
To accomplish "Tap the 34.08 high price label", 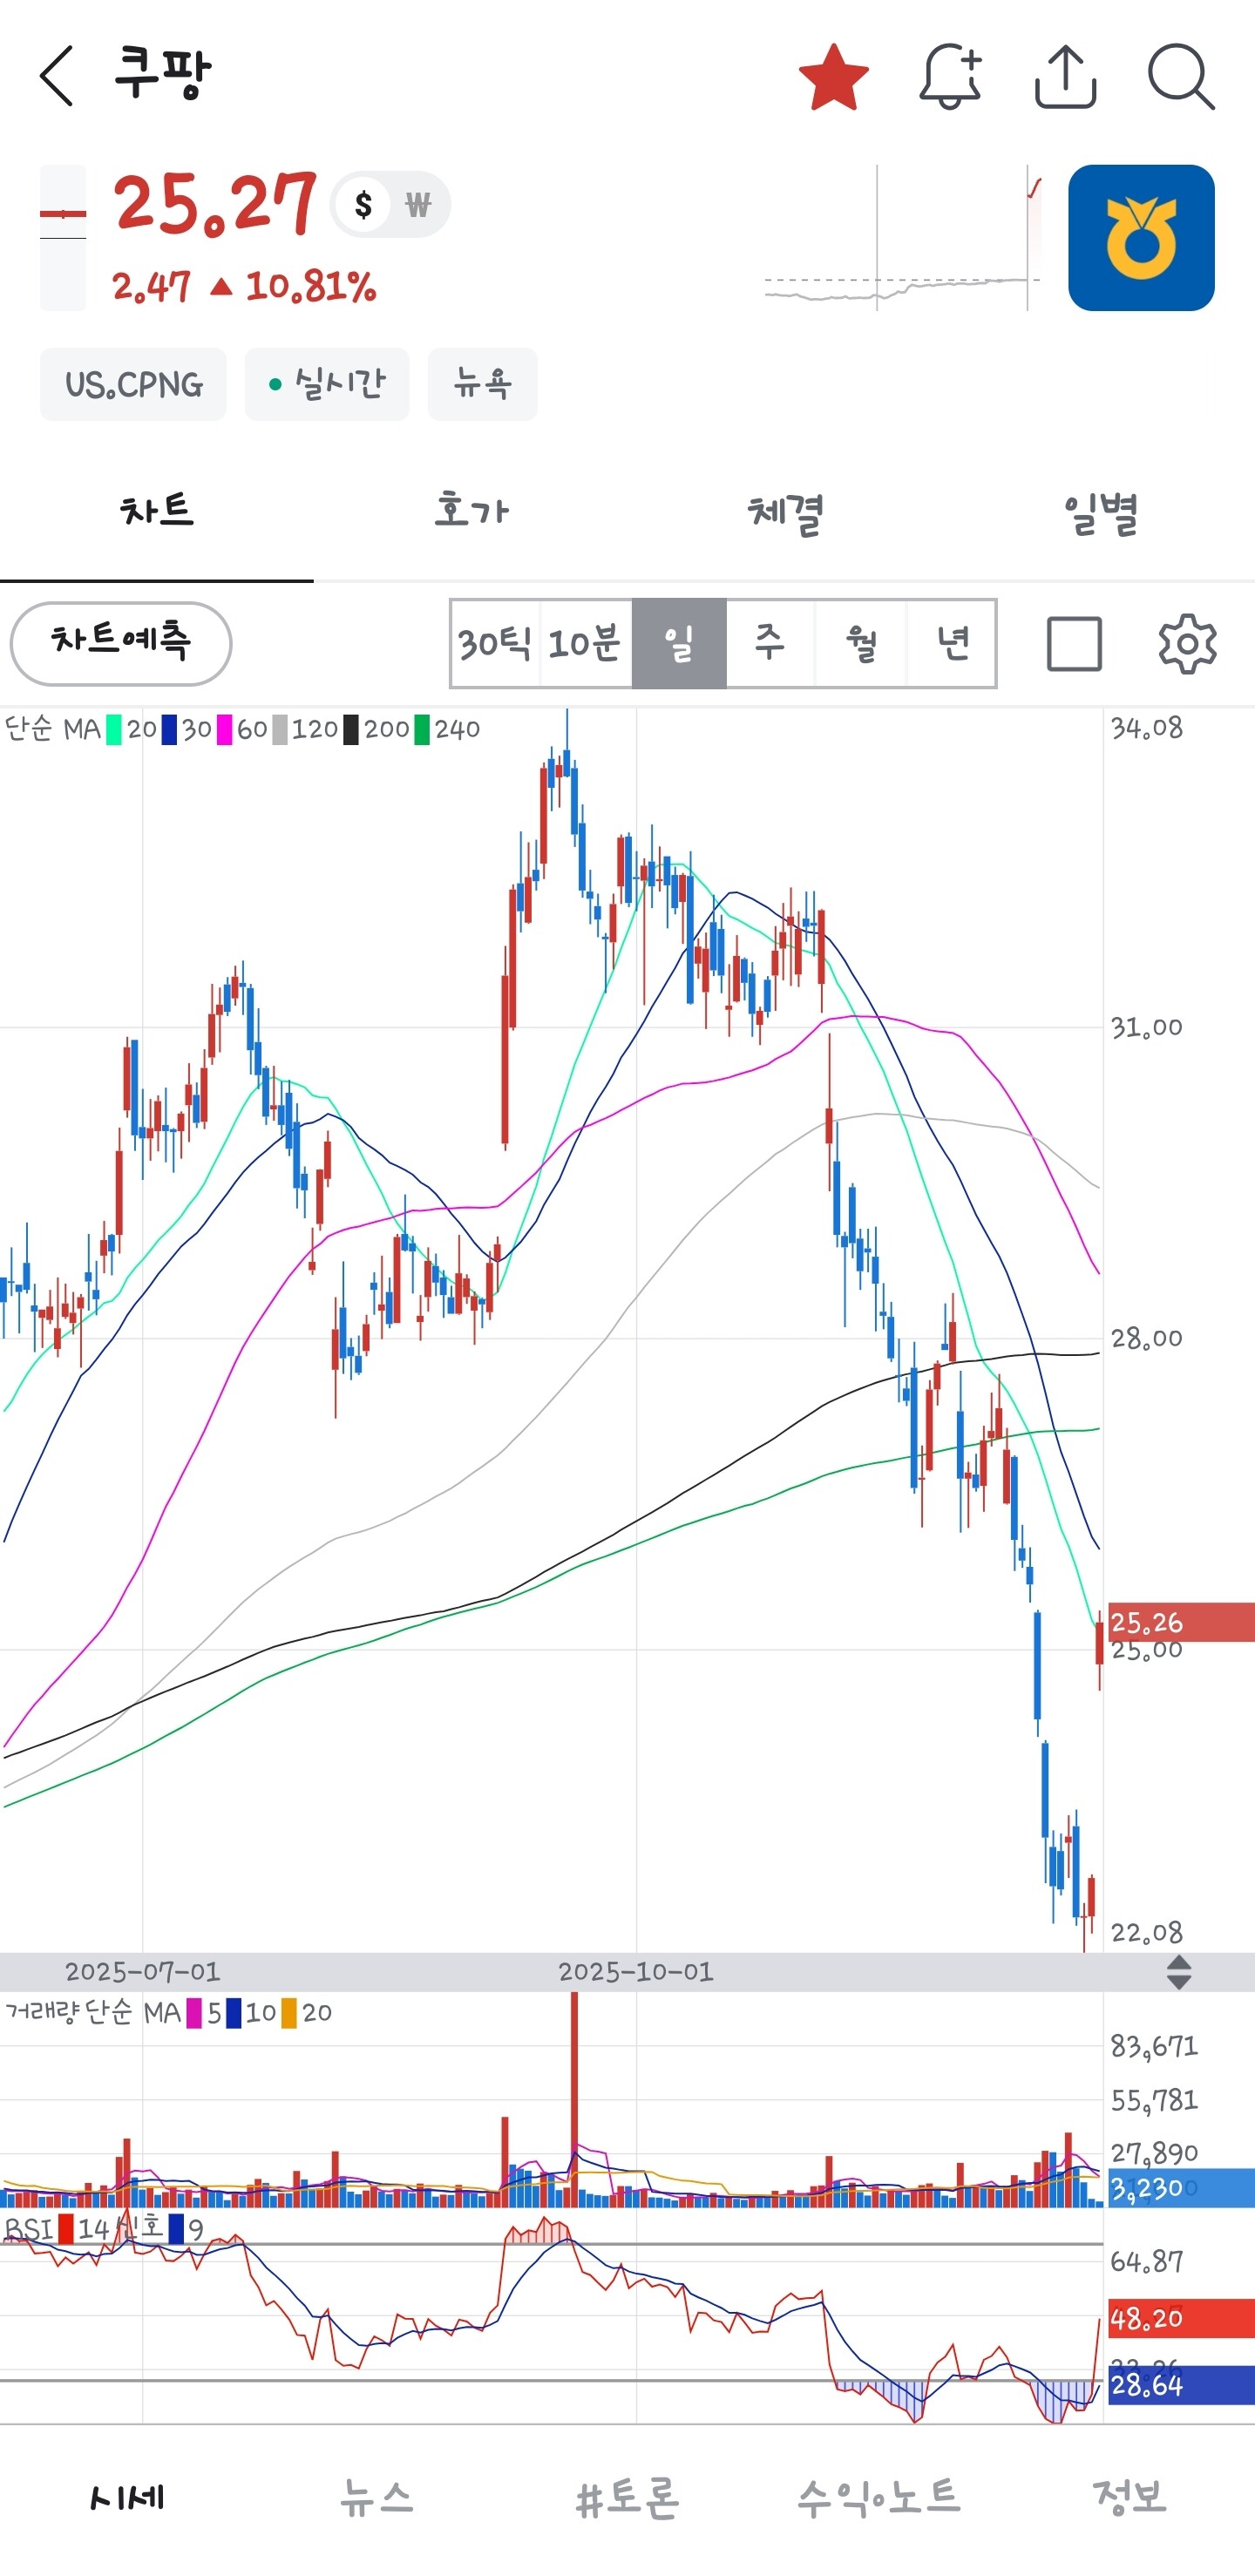I will [1147, 728].
